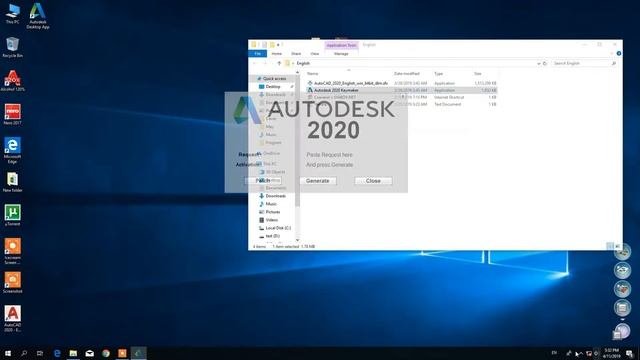Click Up one level arrow in Explorer
640x360 pixels.
(279, 63)
